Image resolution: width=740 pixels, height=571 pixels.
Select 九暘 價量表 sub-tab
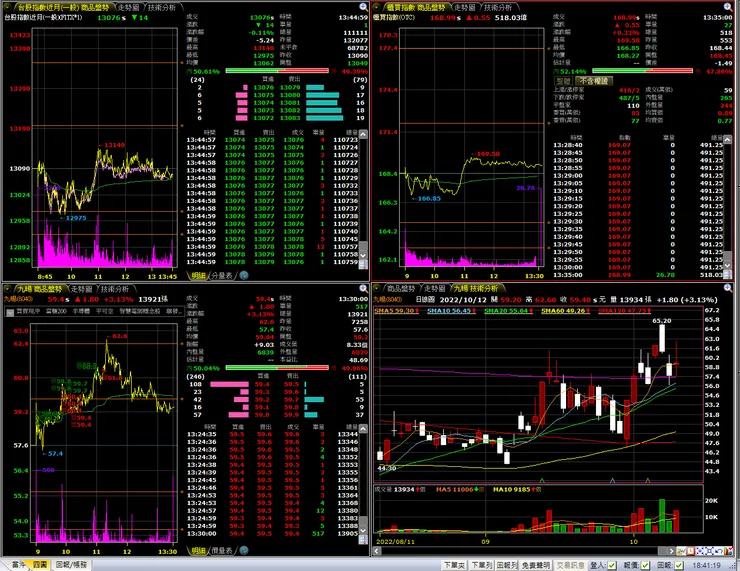(222, 550)
